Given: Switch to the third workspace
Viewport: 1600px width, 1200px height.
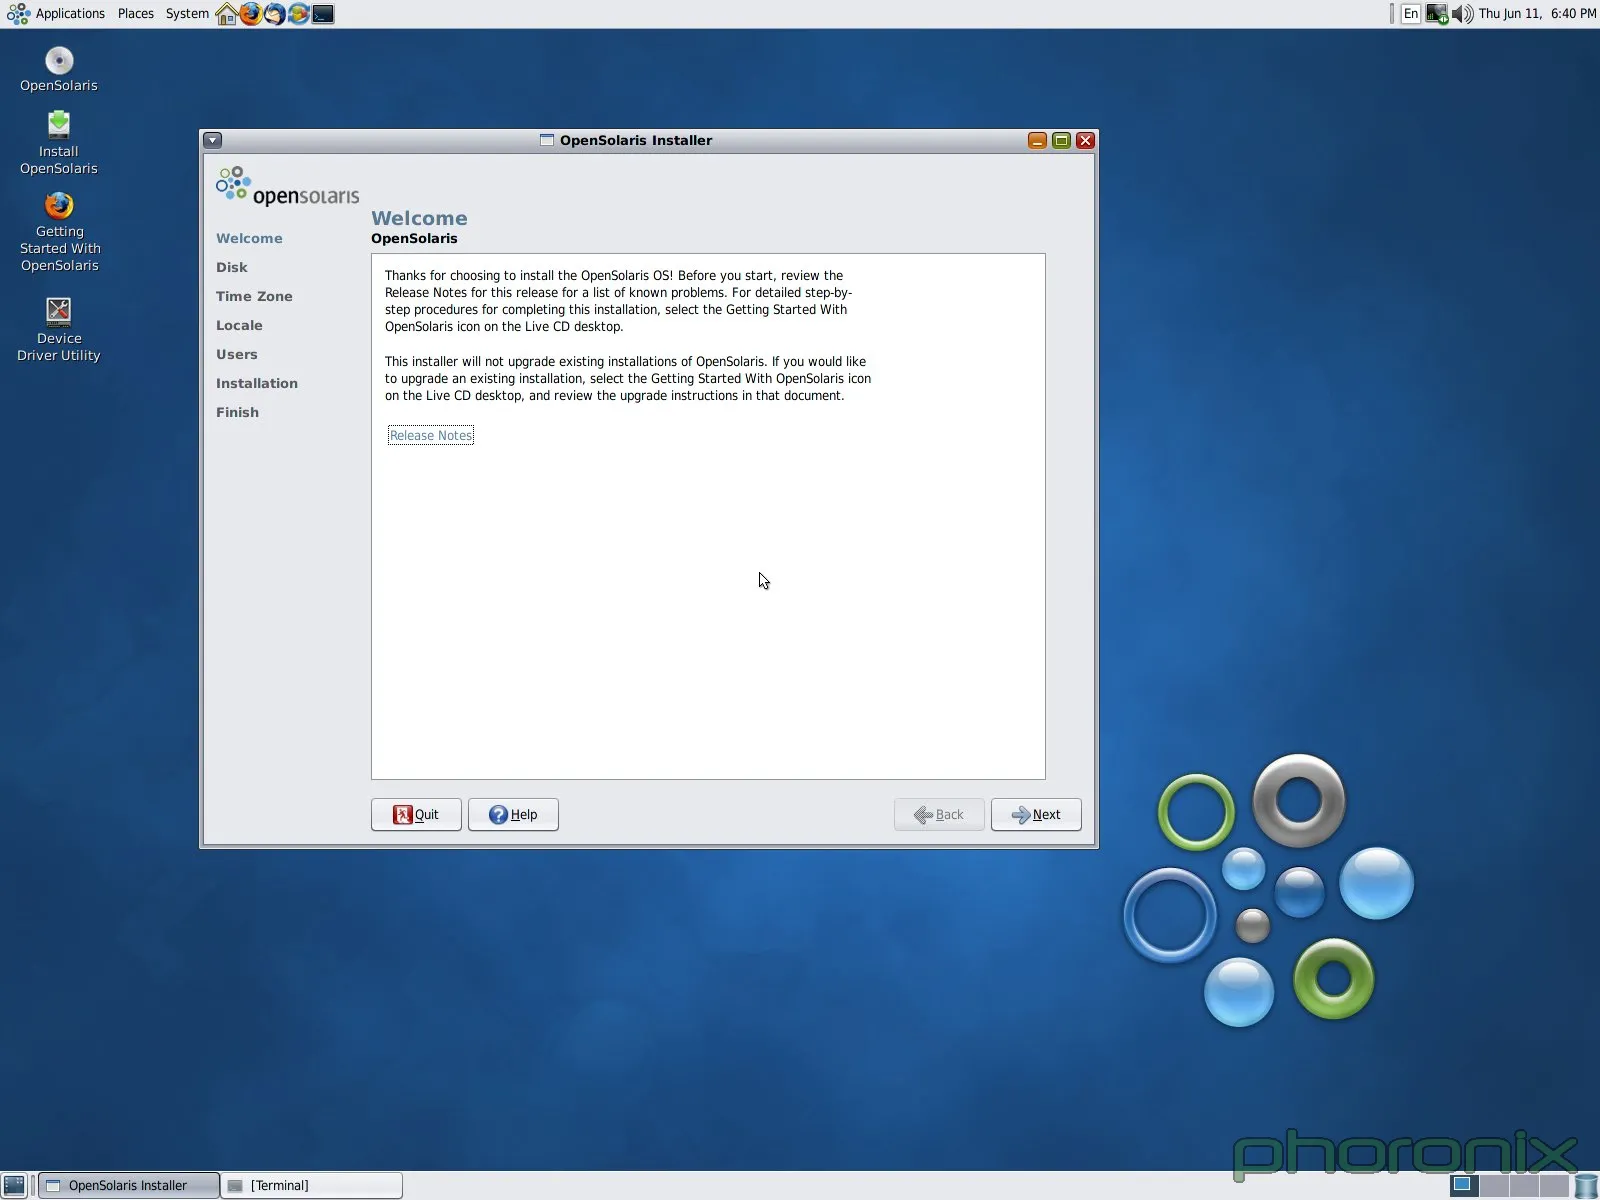Looking at the screenshot, I should point(1524,1185).
